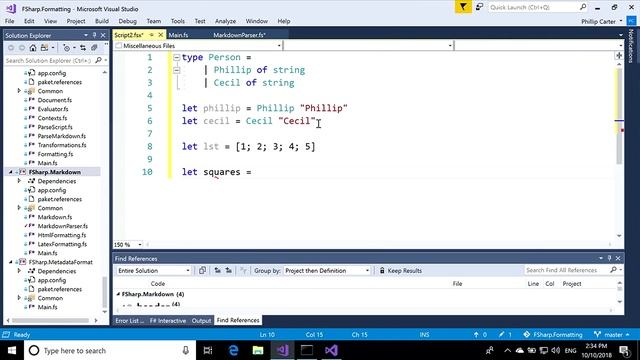This screenshot has height=360, width=640.
Task: Open File Explorer from the taskbar
Action: pyautogui.click(x=258, y=350)
